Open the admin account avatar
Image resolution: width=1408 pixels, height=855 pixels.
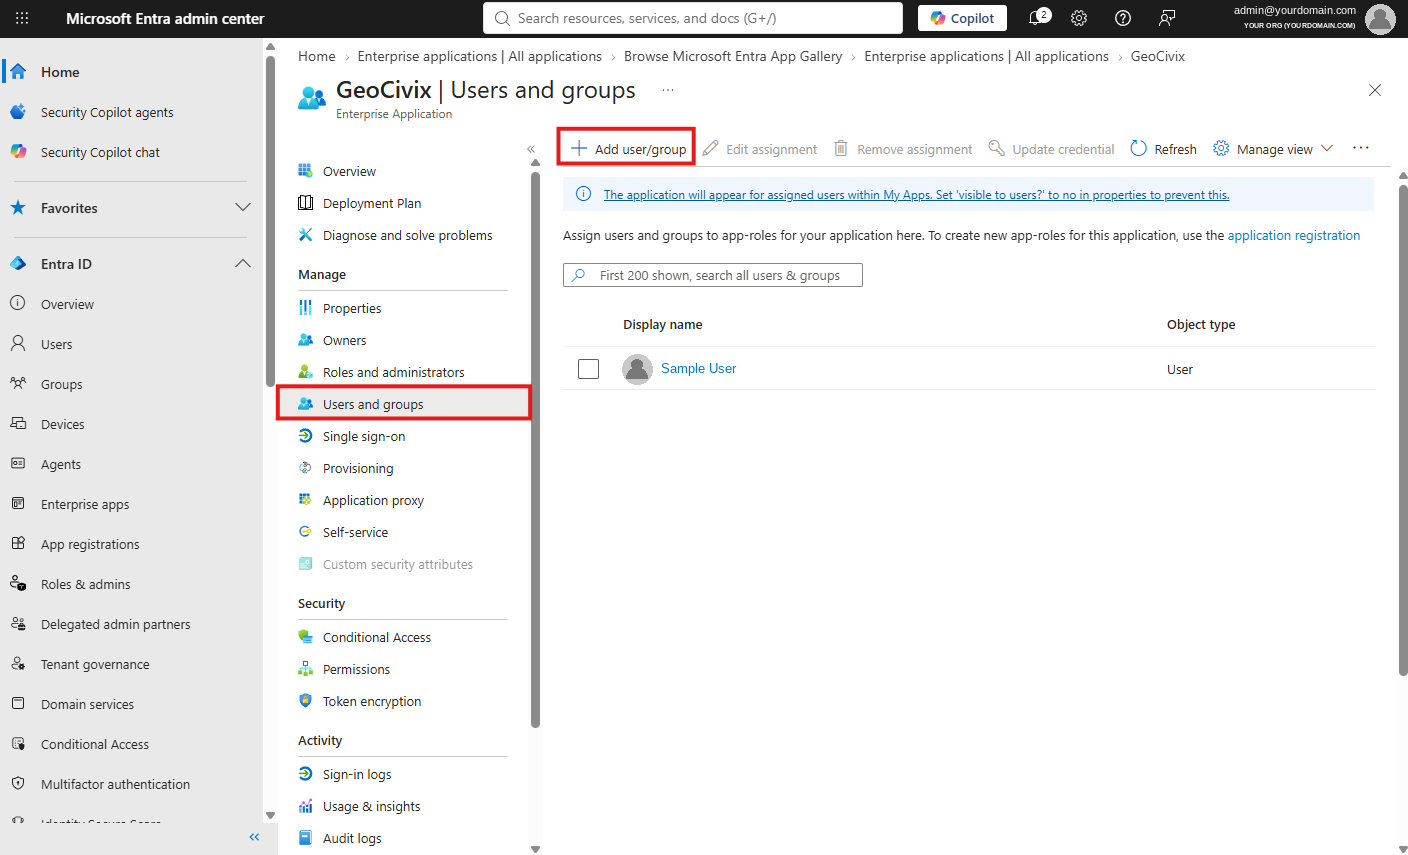click(x=1380, y=18)
